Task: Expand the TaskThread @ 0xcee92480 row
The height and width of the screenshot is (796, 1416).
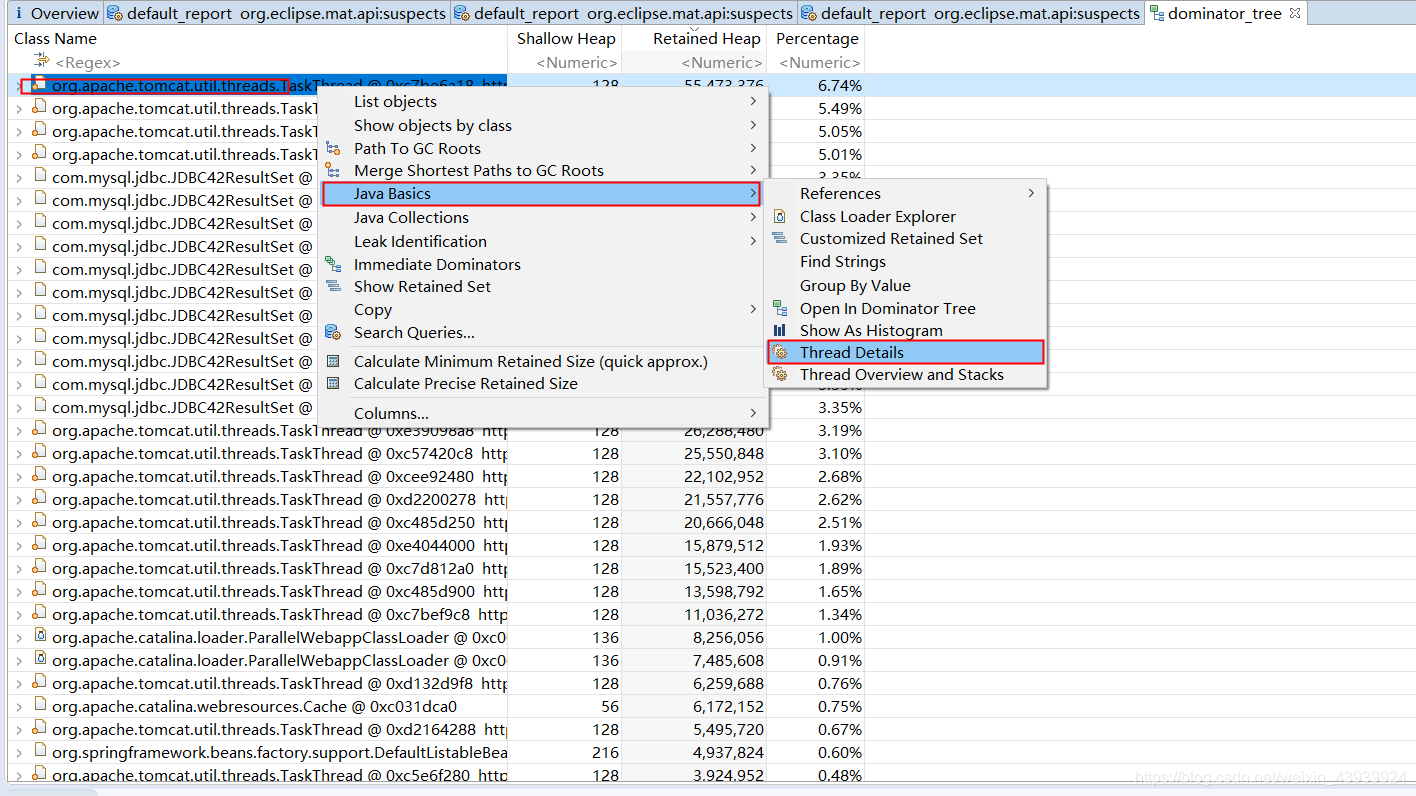Action: point(18,477)
